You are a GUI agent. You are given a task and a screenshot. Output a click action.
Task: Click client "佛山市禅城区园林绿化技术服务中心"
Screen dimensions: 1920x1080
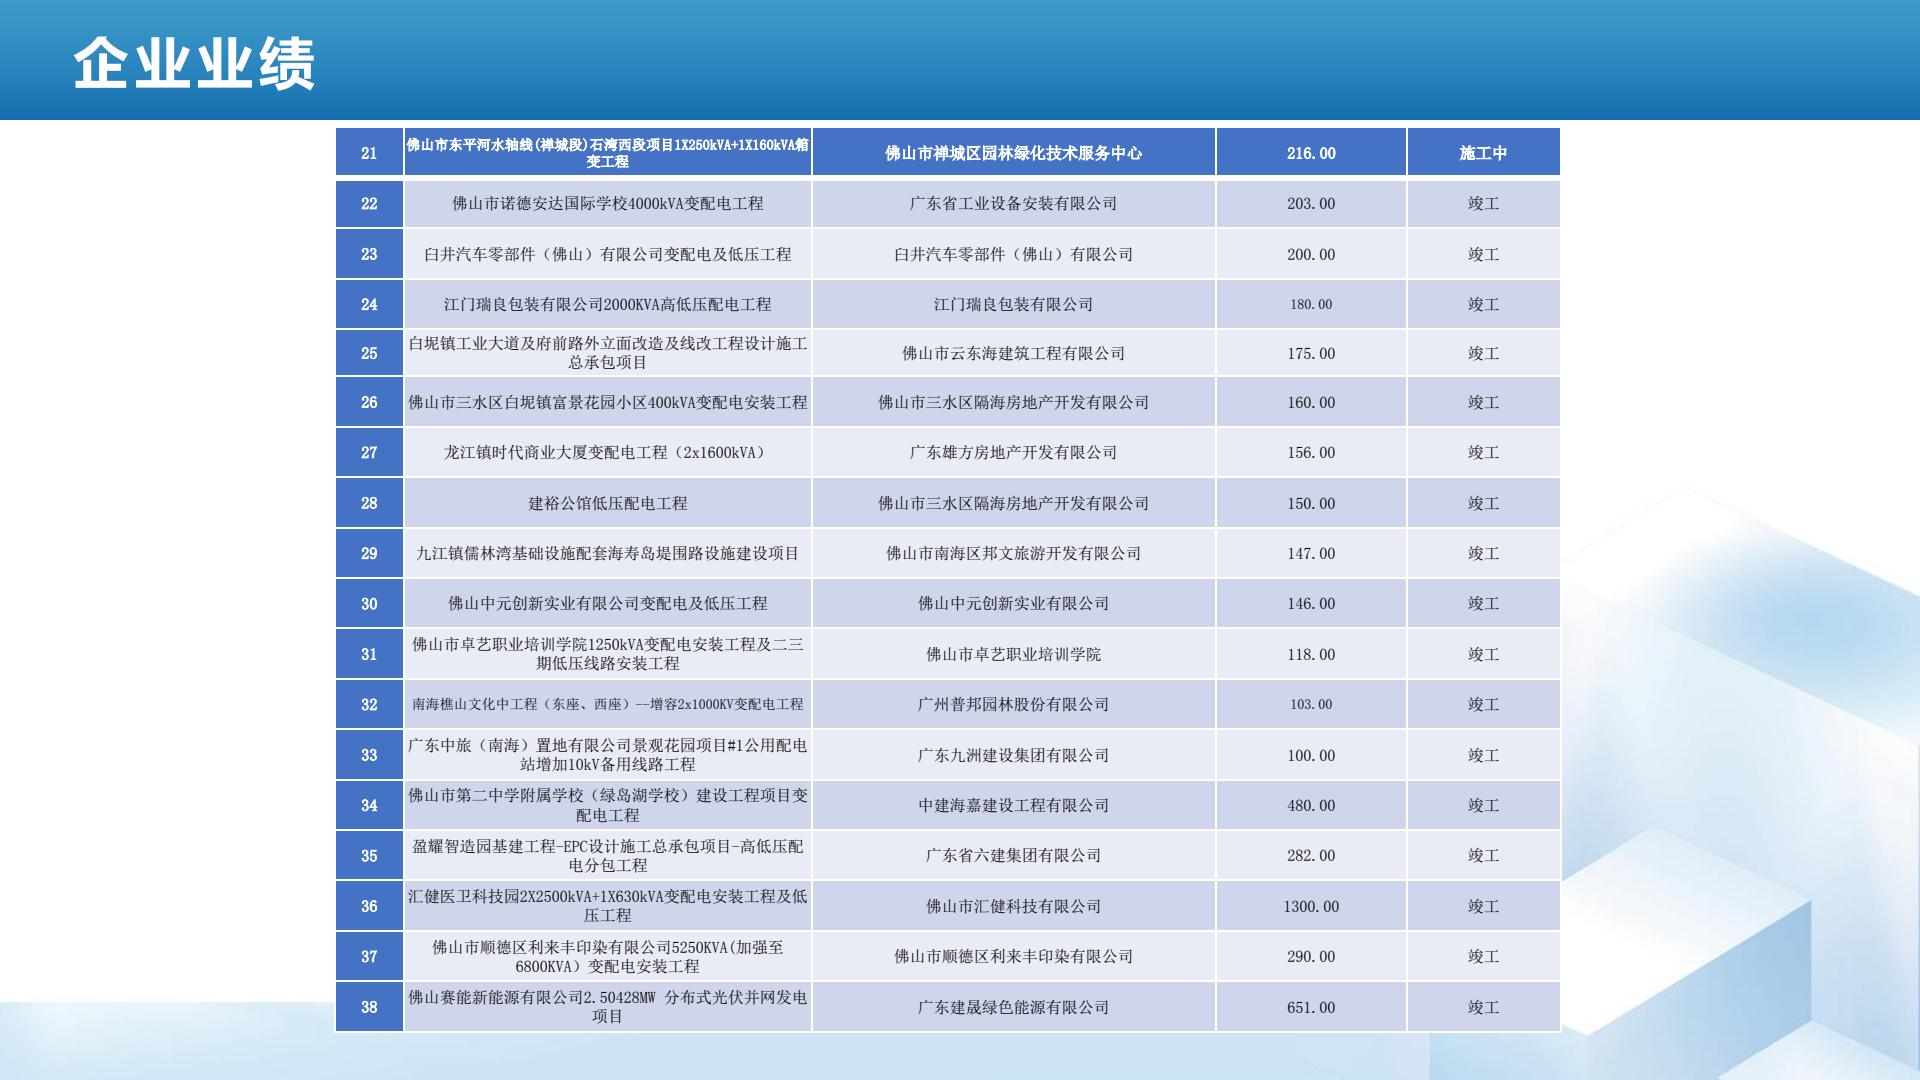point(1013,153)
